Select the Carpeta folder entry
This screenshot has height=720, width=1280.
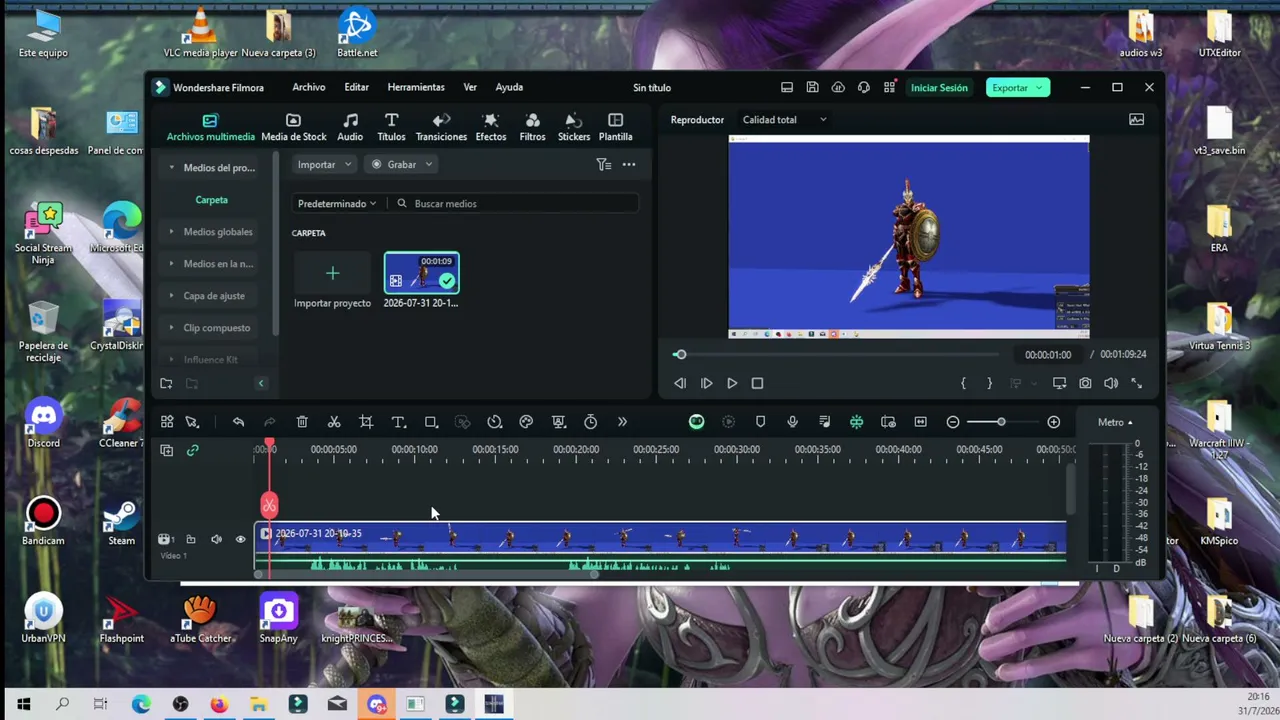[x=211, y=200]
